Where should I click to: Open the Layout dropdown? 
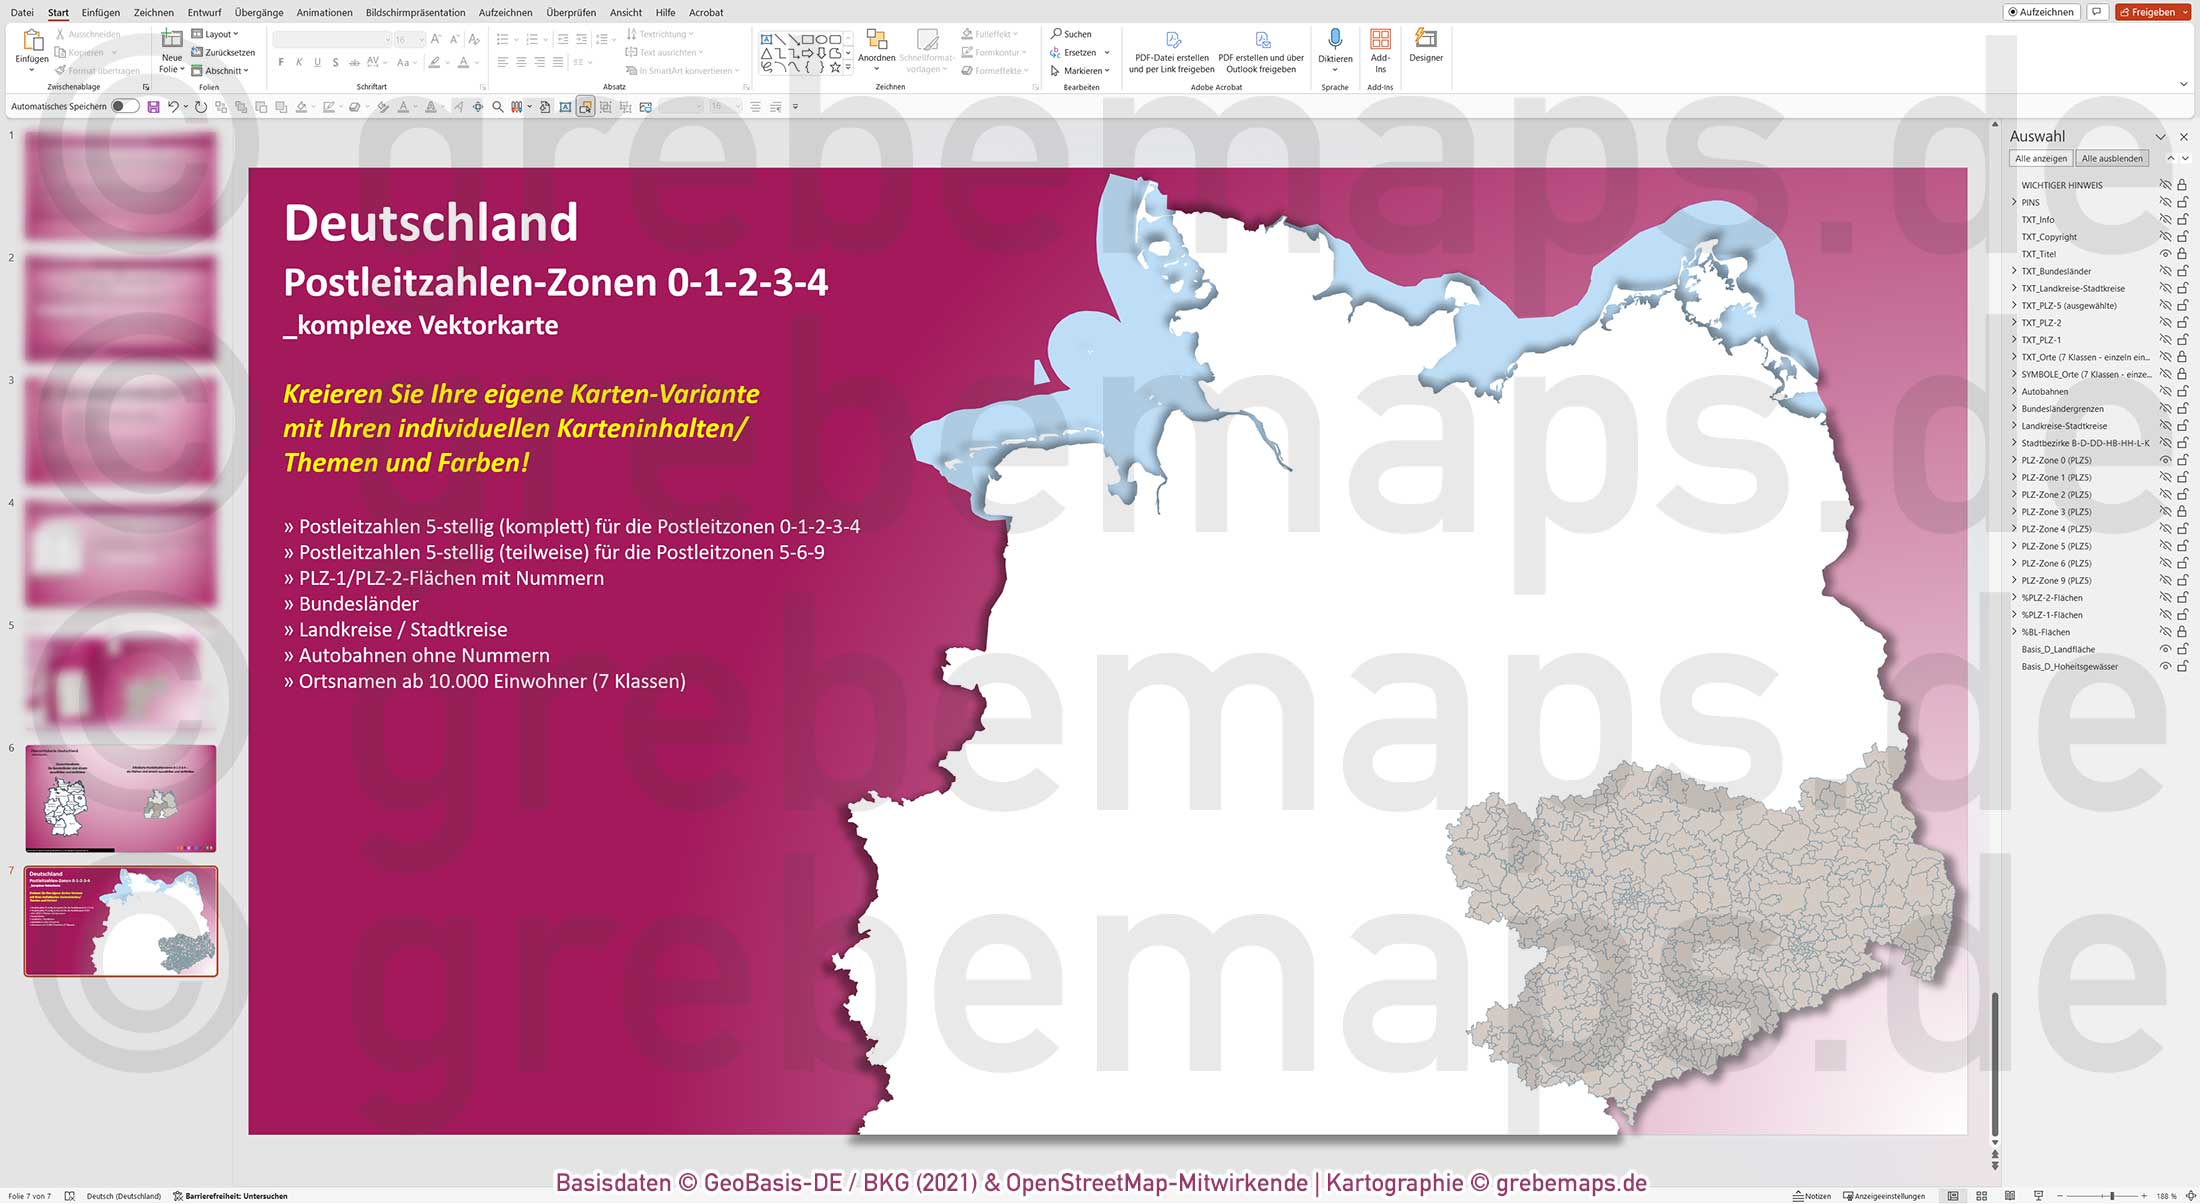click(217, 33)
